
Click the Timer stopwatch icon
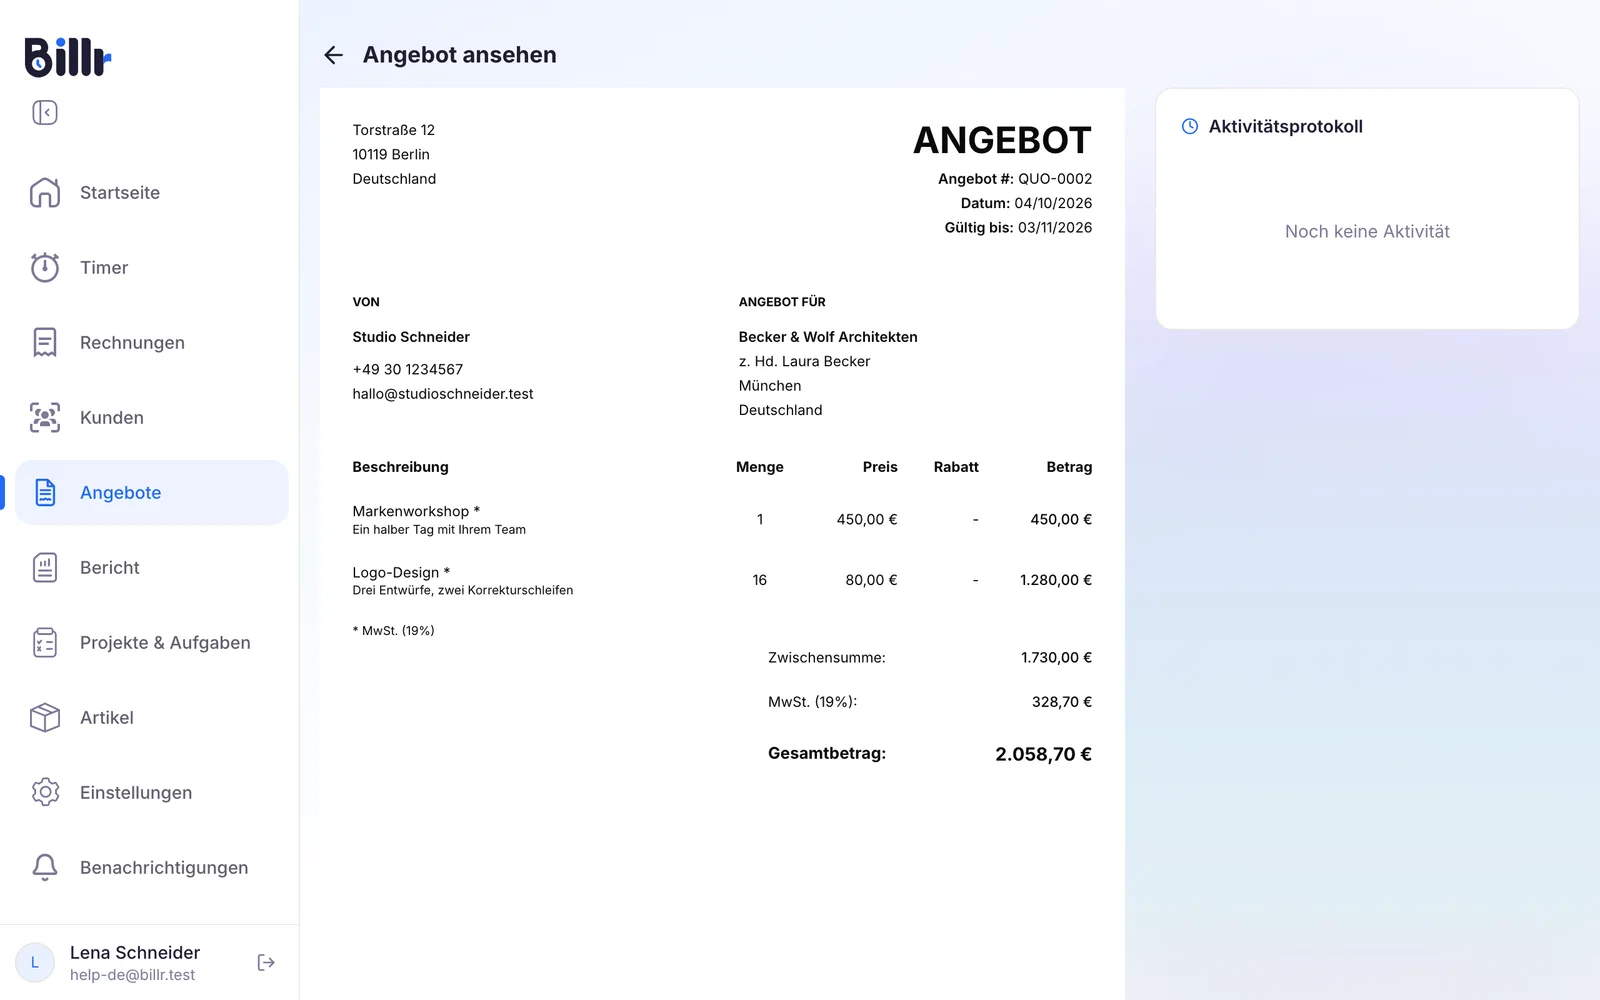[45, 268]
